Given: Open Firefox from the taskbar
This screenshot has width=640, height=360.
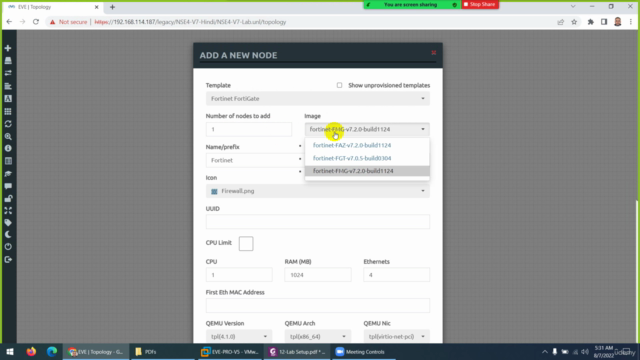Looking at the screenshot, I should (31, 351).
